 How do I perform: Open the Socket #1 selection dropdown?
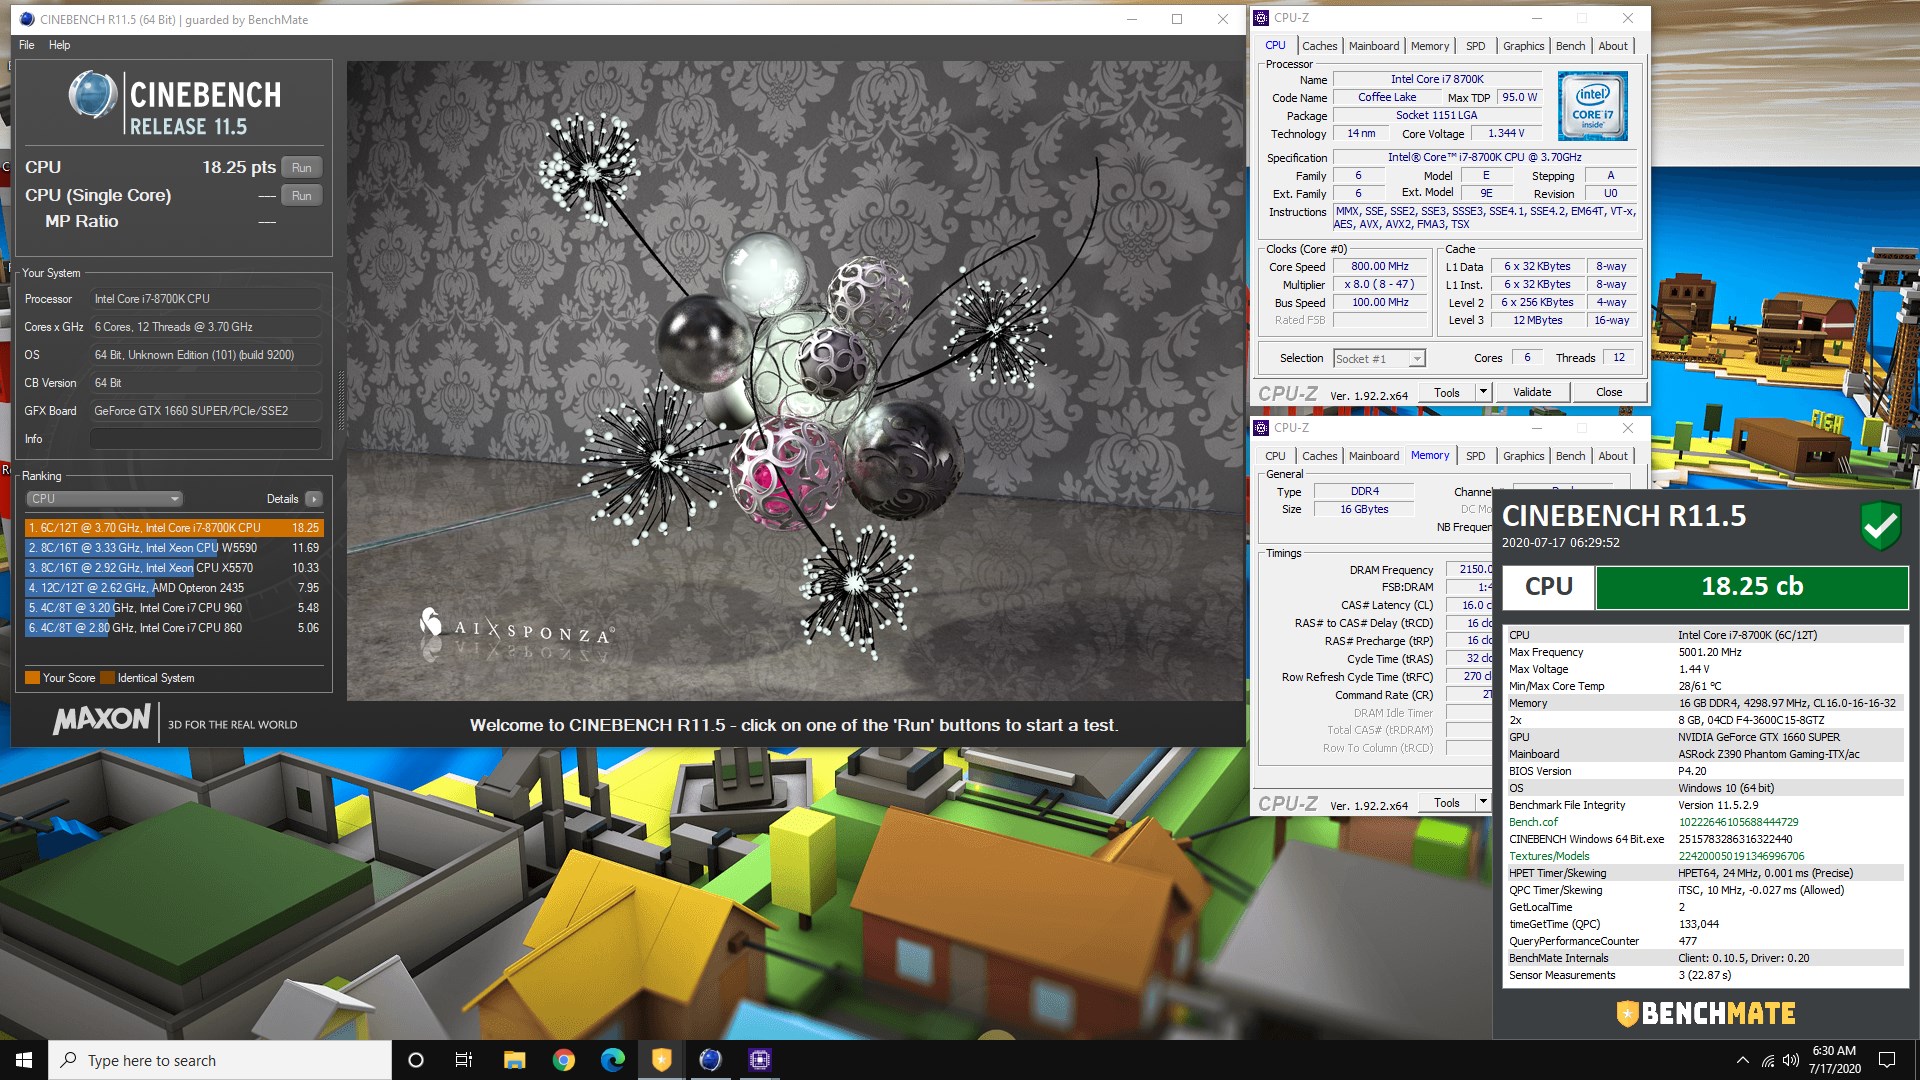pos(1379,359)
